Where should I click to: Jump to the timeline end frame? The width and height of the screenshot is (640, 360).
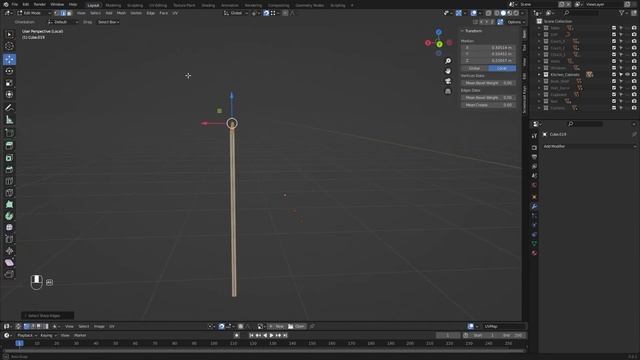[285, 336]
